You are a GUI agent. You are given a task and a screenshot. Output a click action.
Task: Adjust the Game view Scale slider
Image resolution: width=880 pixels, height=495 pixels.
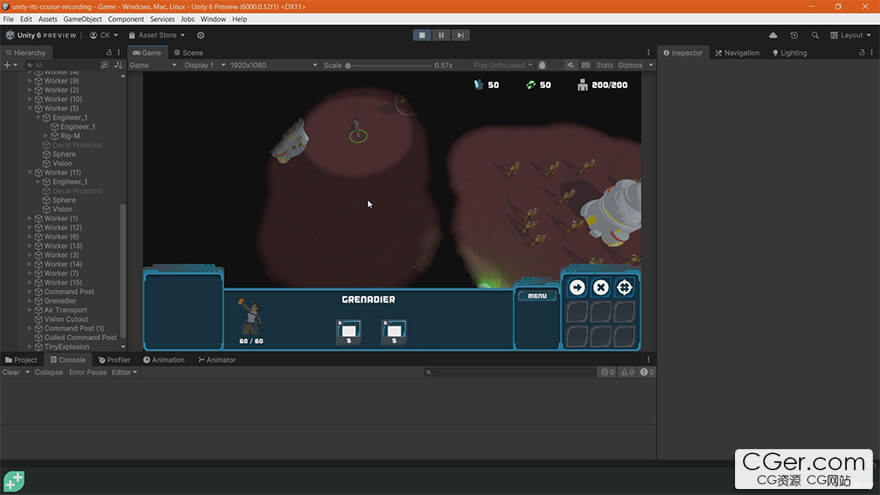point(389,66)
